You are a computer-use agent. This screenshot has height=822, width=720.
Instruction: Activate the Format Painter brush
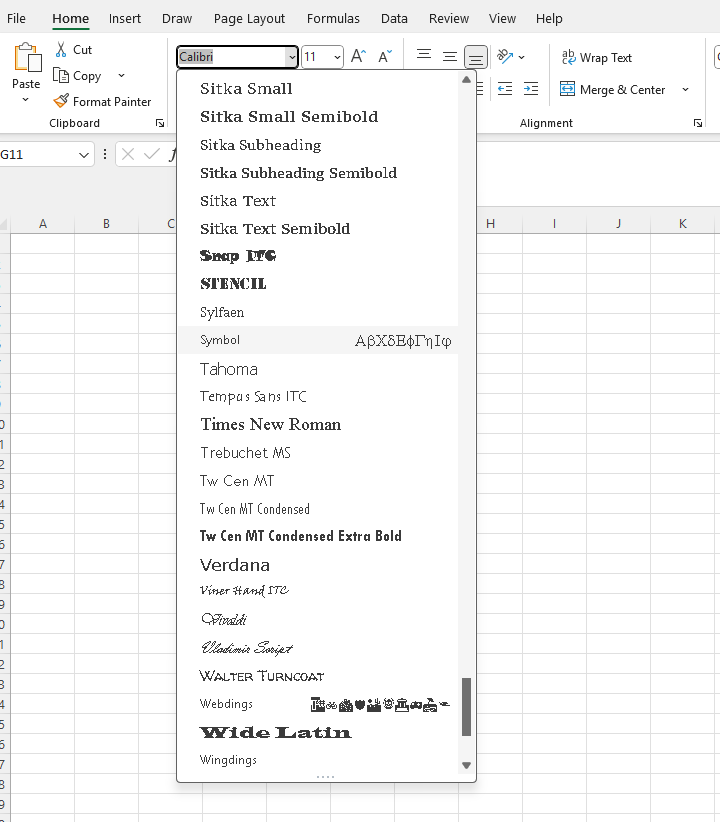click(61, 101)
